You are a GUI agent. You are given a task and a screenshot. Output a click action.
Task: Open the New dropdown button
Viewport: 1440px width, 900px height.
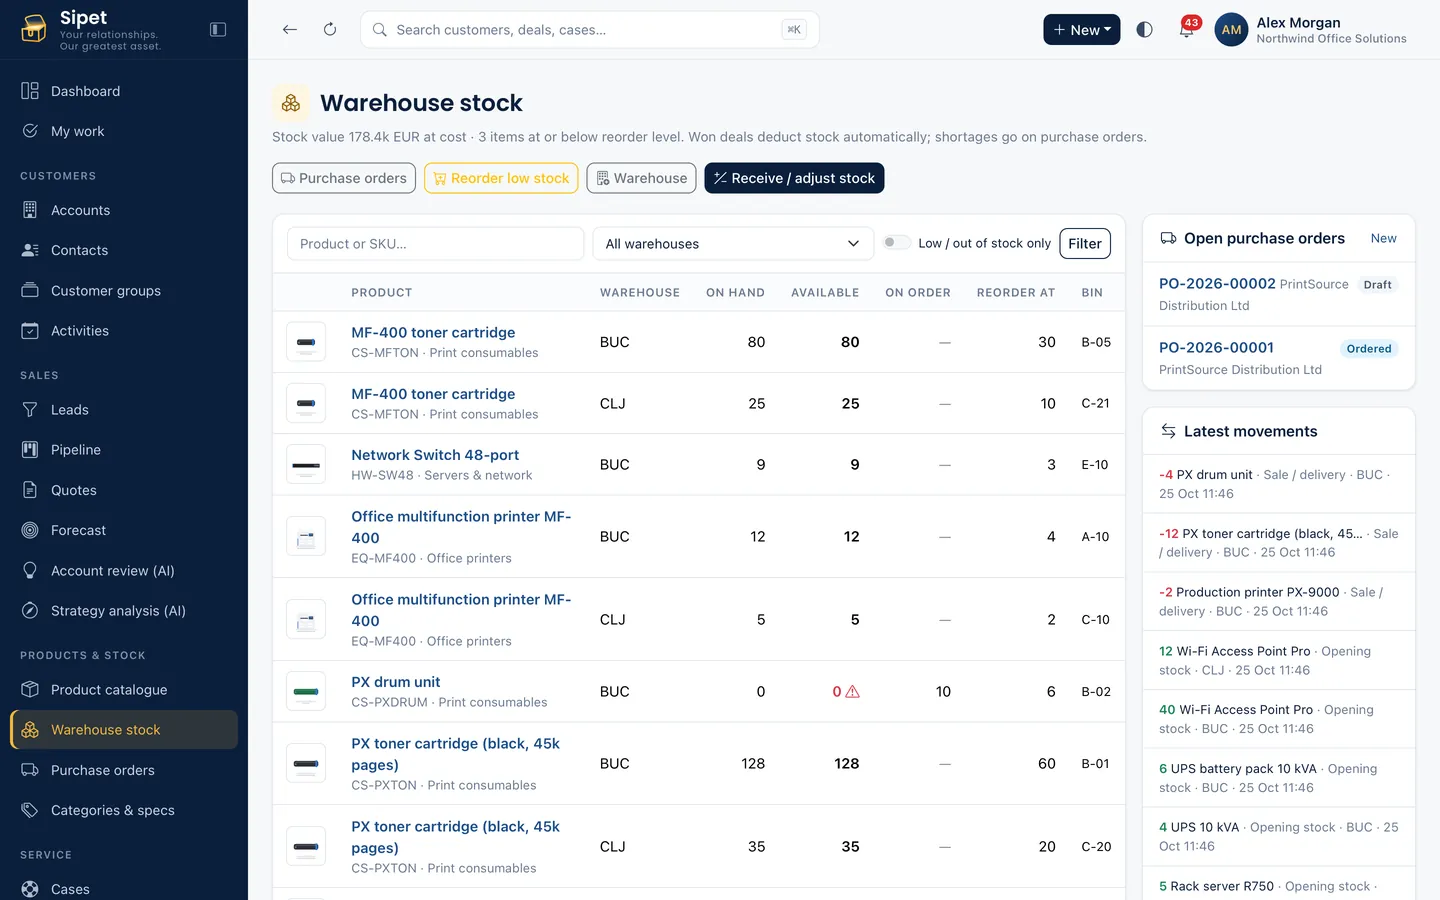click(1081, 30)
